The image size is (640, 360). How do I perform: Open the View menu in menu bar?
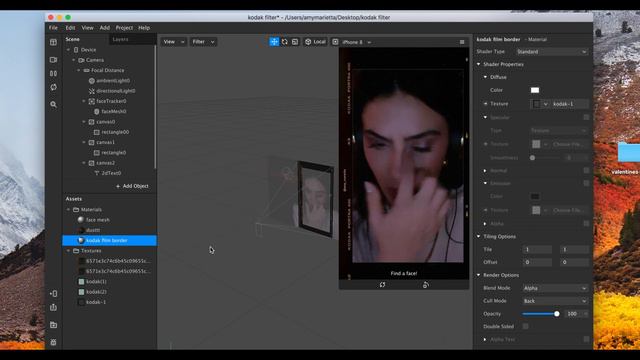coord(87,28)
